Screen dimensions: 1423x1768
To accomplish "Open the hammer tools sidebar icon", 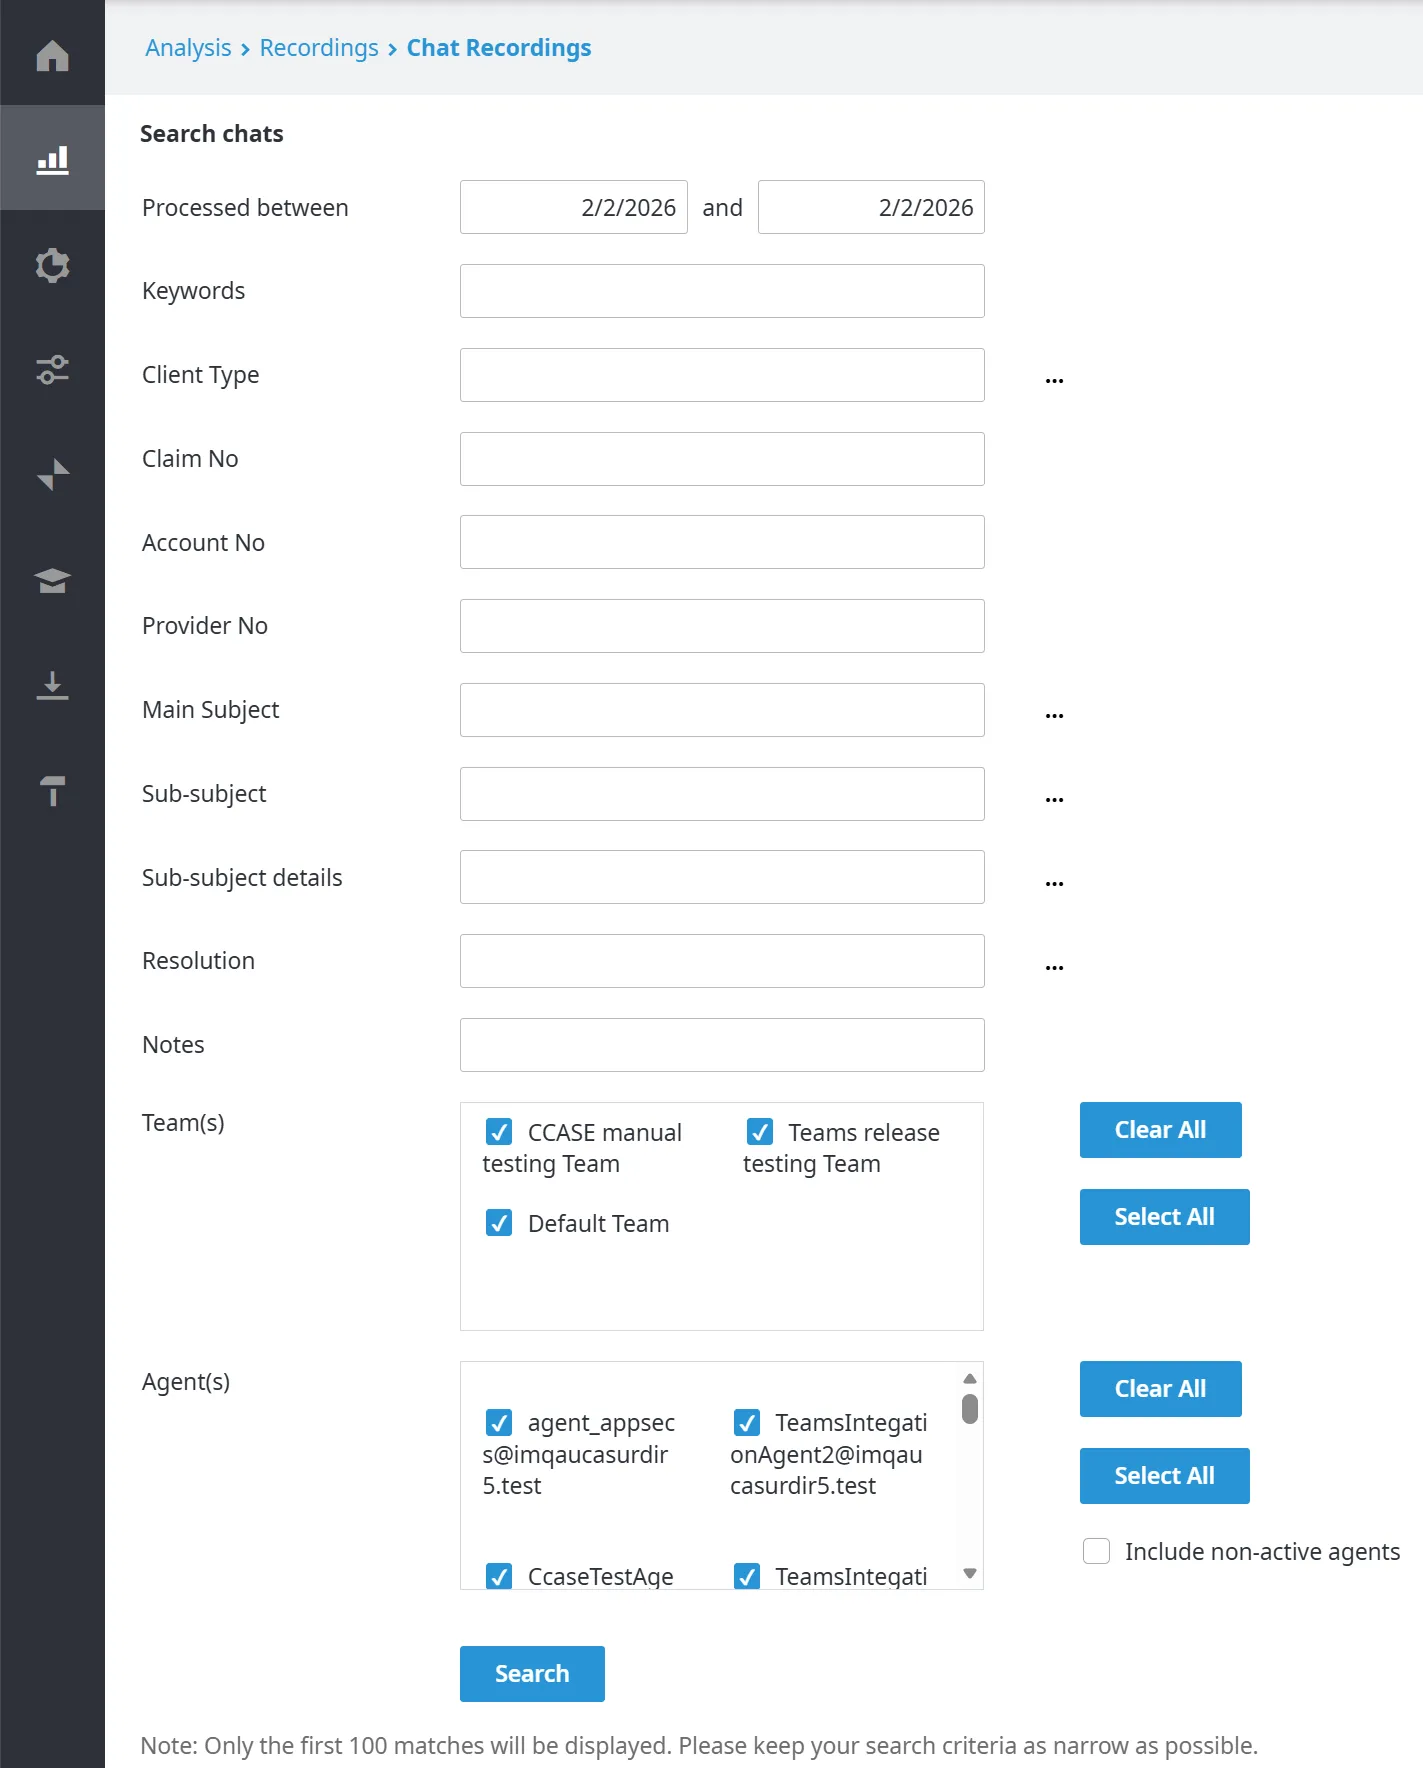I will click(x=52, y=791).
